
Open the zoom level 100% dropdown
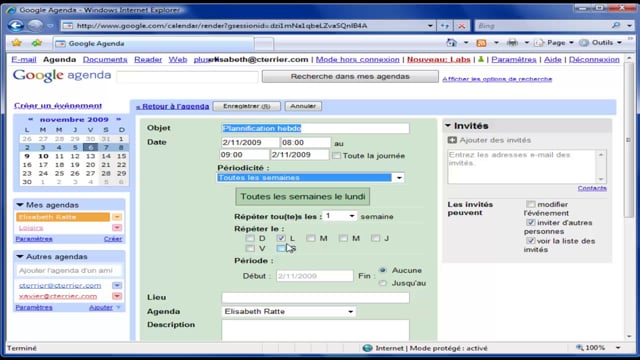click(618, 348)
